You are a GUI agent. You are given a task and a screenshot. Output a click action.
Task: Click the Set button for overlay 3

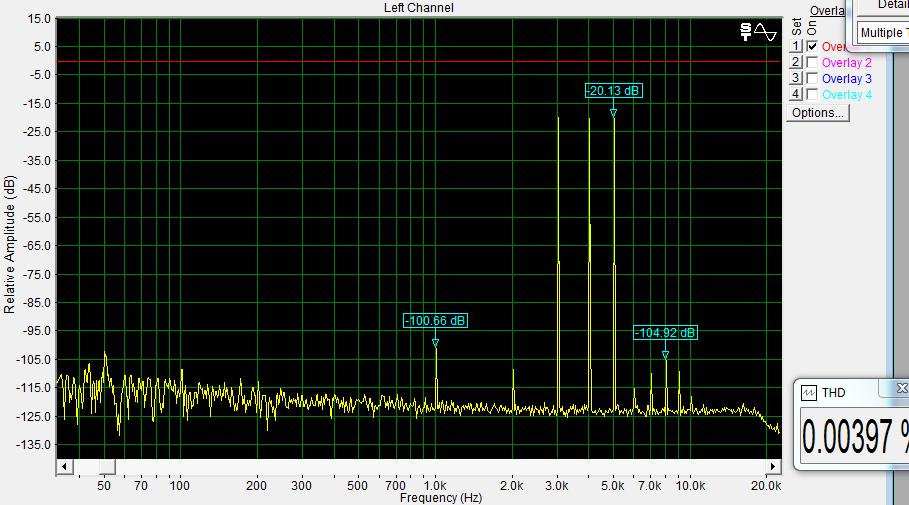point(796,78)
